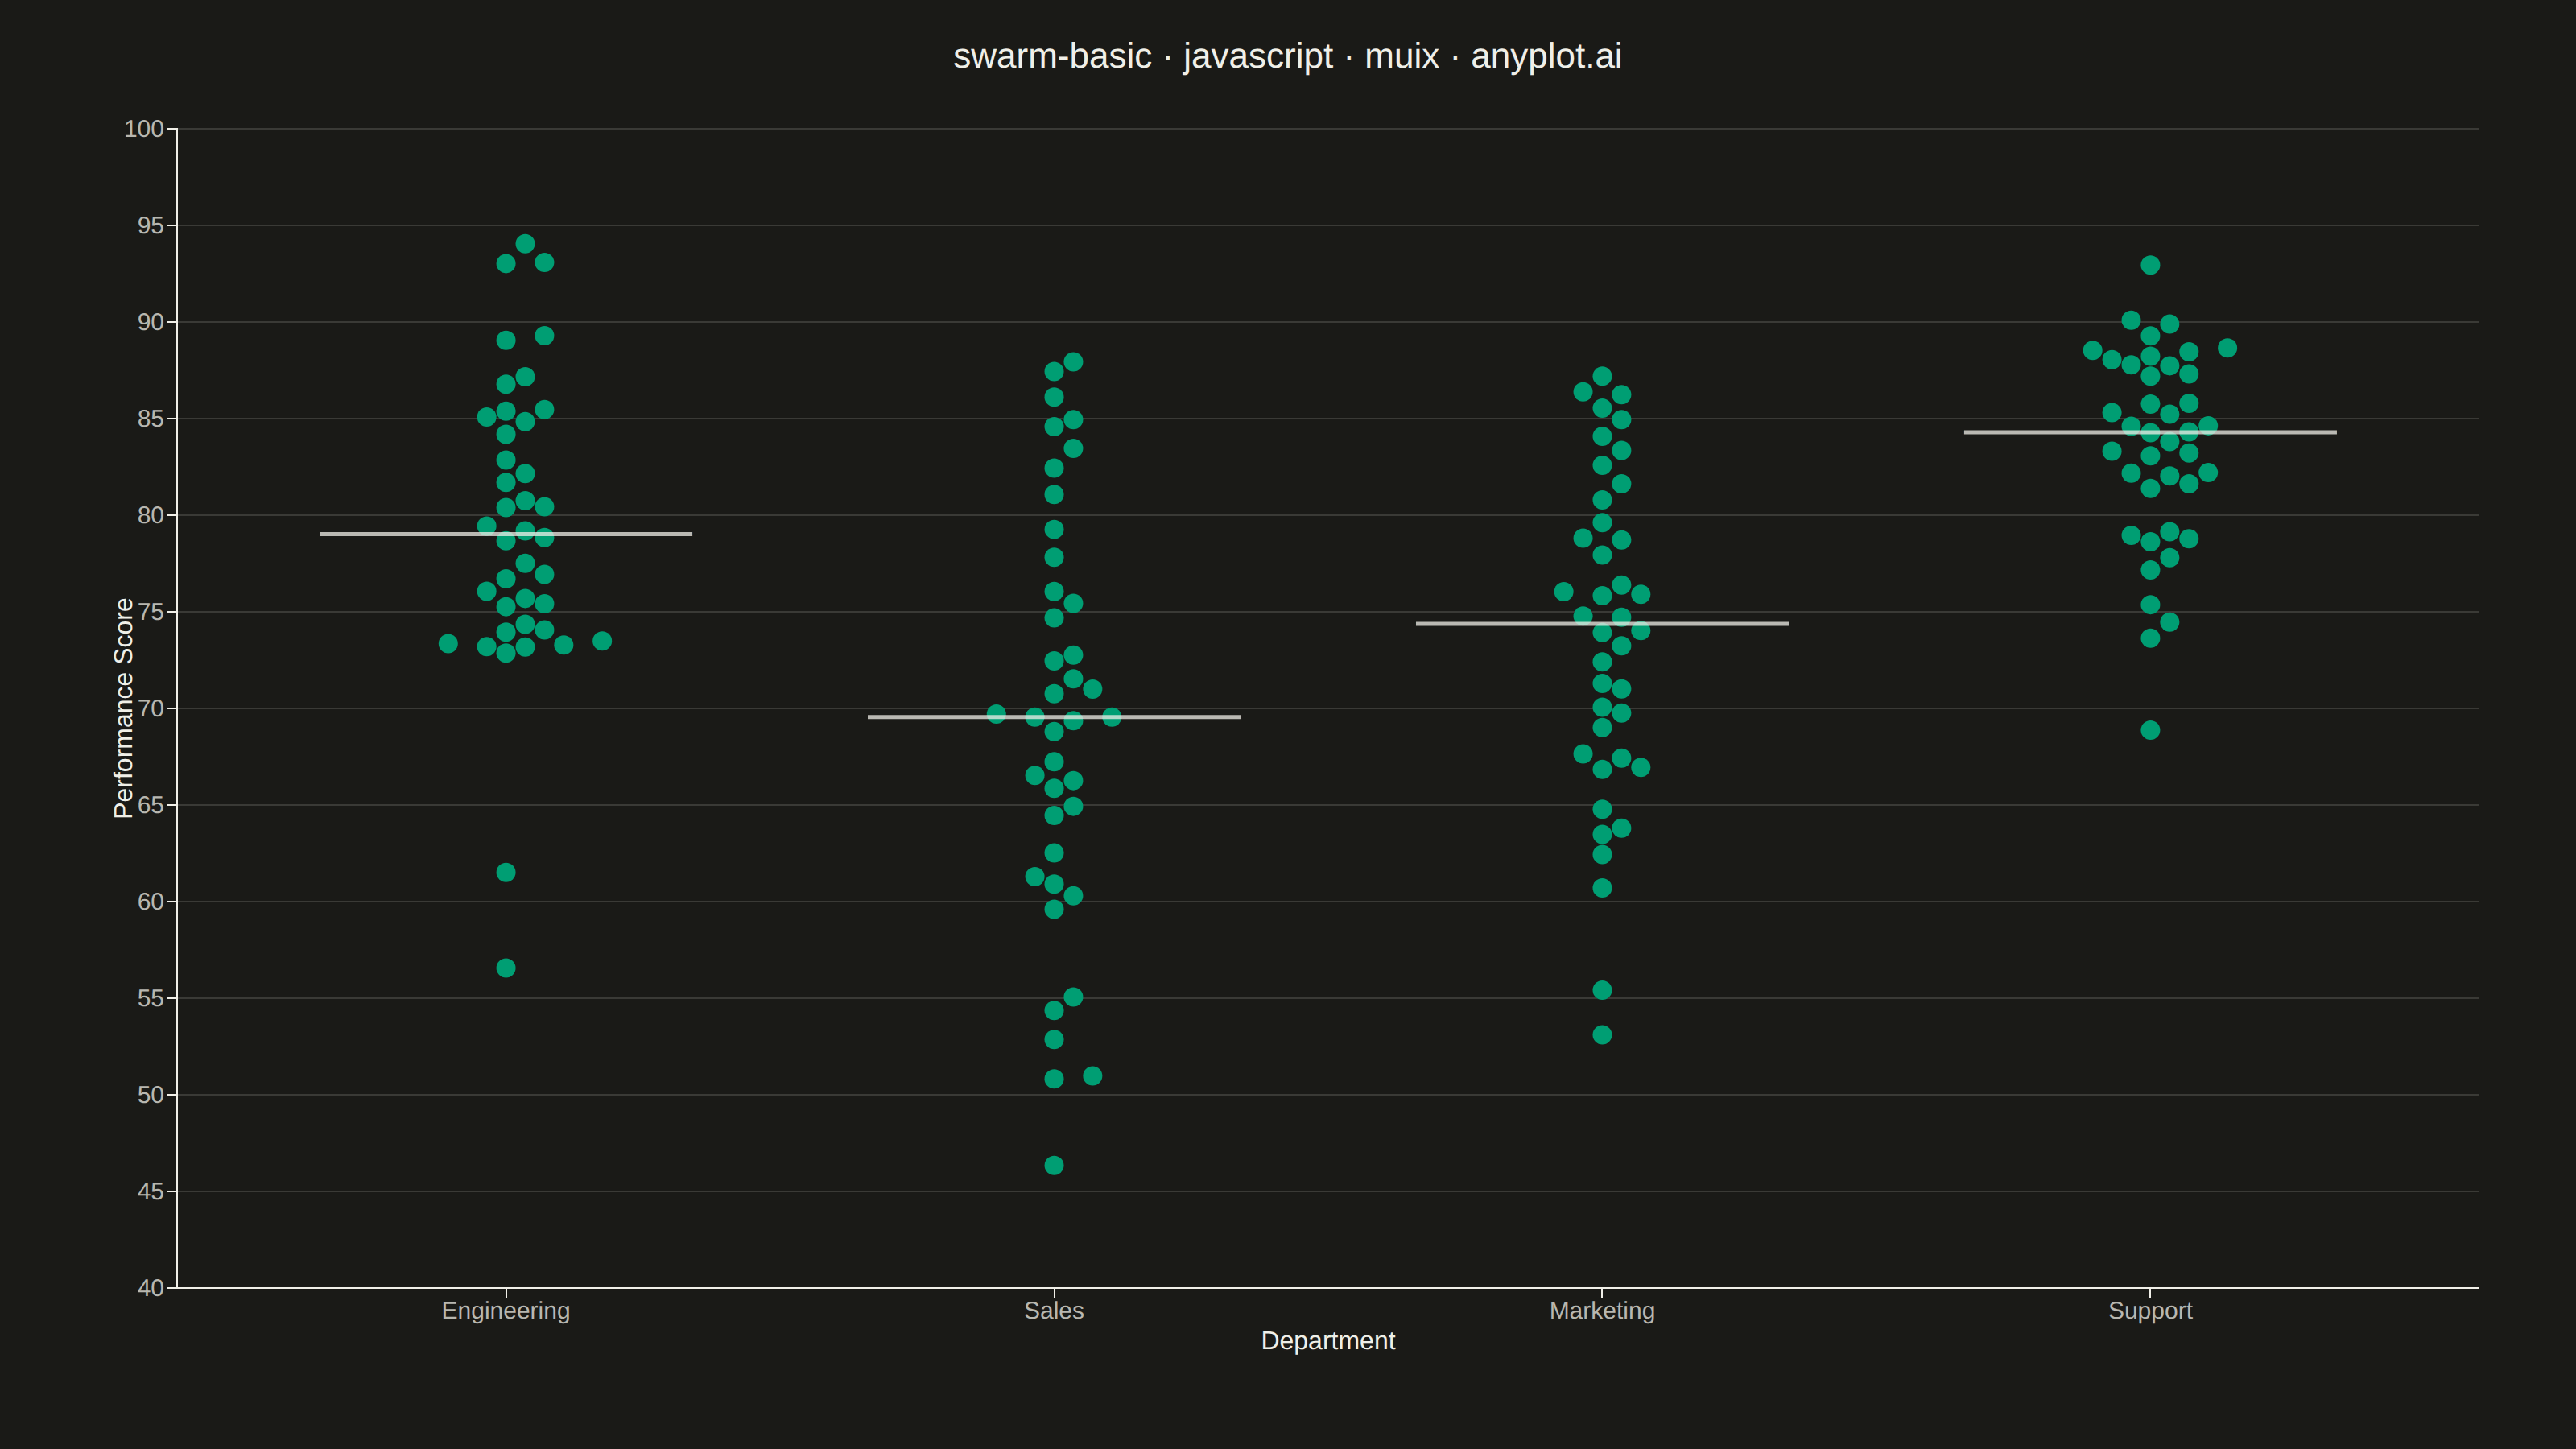Click the lowest Support data point

[2150, 730]
